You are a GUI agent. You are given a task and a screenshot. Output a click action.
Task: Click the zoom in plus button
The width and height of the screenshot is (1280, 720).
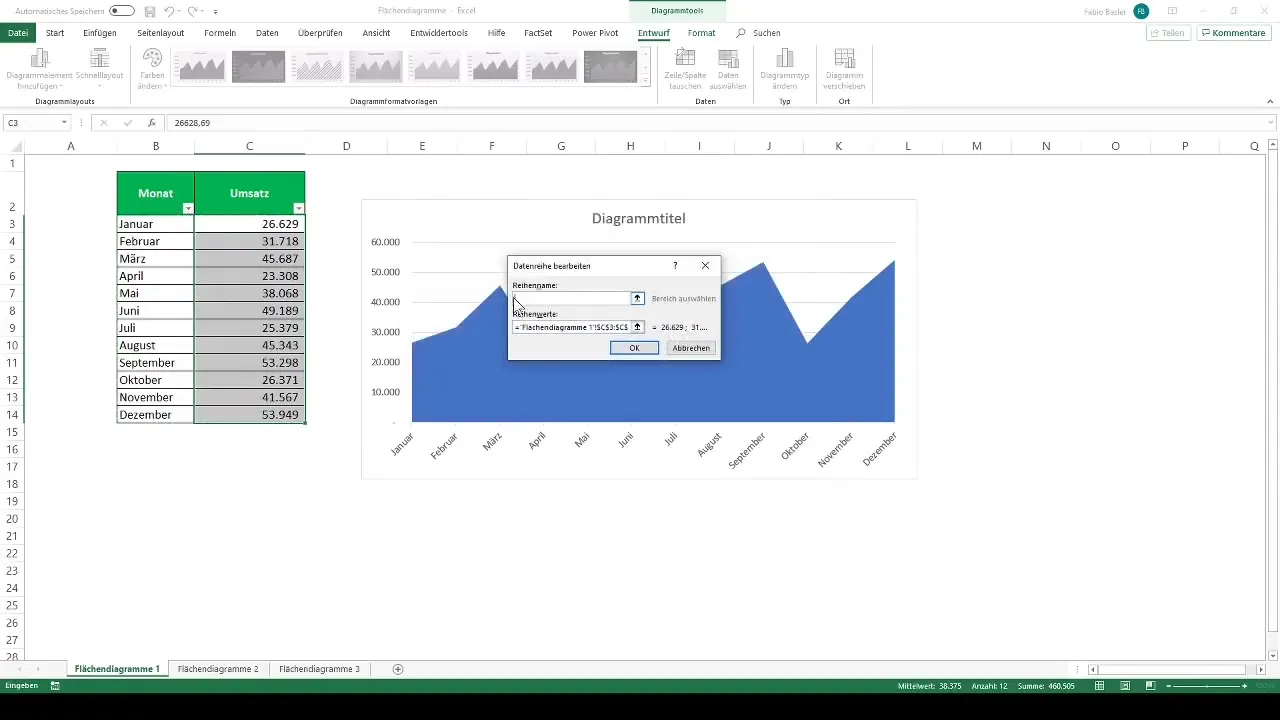tap(1245, 686)
